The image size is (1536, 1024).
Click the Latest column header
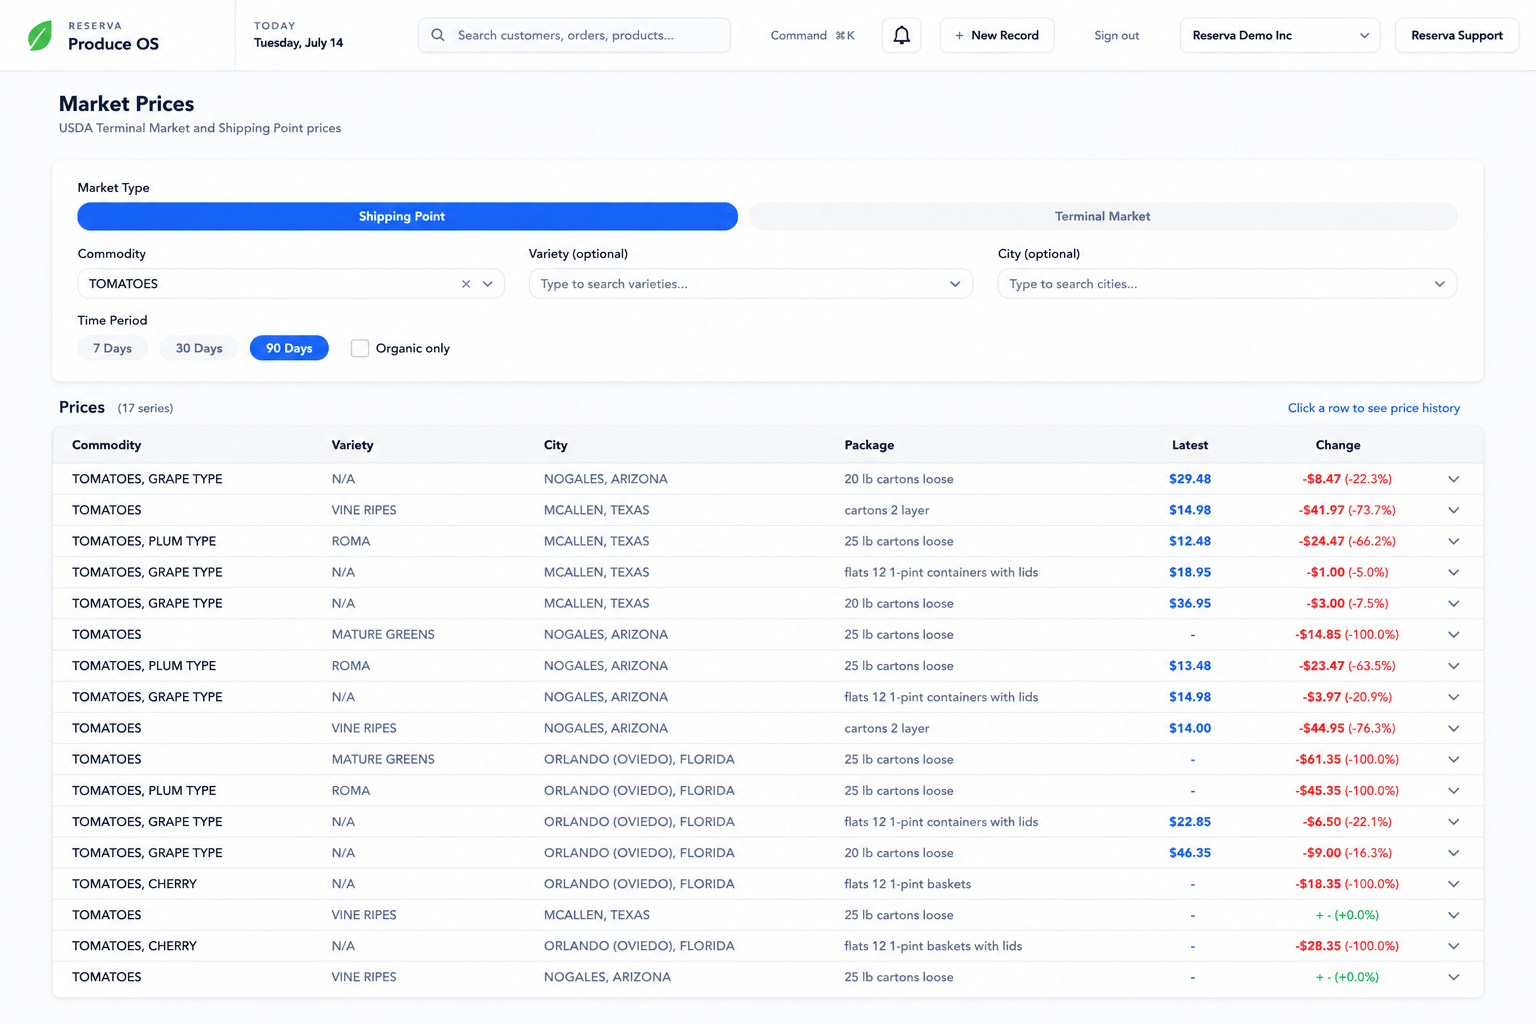point(1190,445)
